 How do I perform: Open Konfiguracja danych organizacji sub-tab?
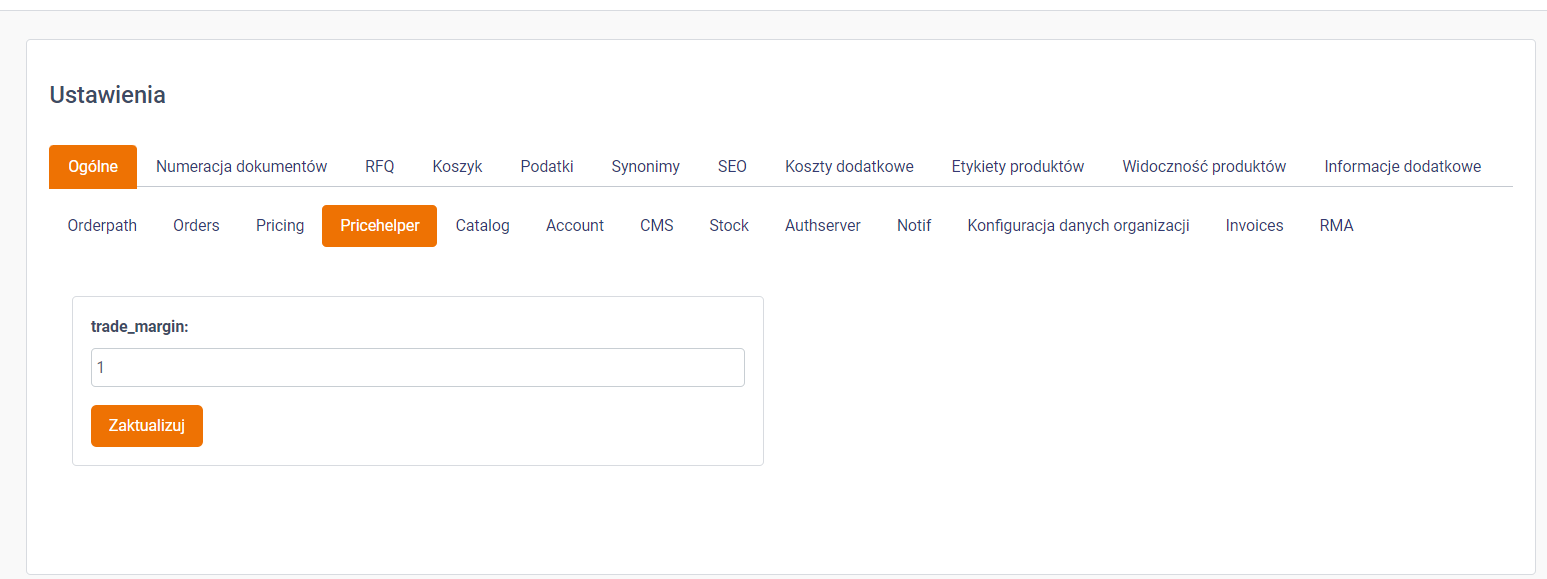coord(1078,226)
